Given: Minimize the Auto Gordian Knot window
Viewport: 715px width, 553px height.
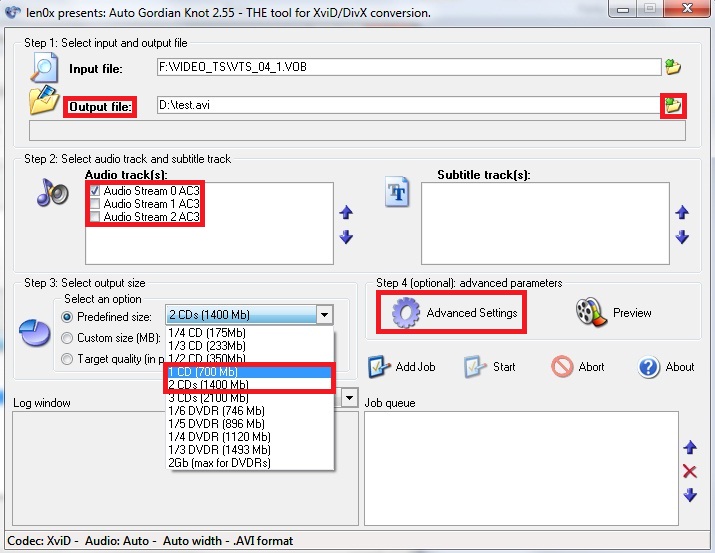Looking at the screenshot, I should click(623, 9).
